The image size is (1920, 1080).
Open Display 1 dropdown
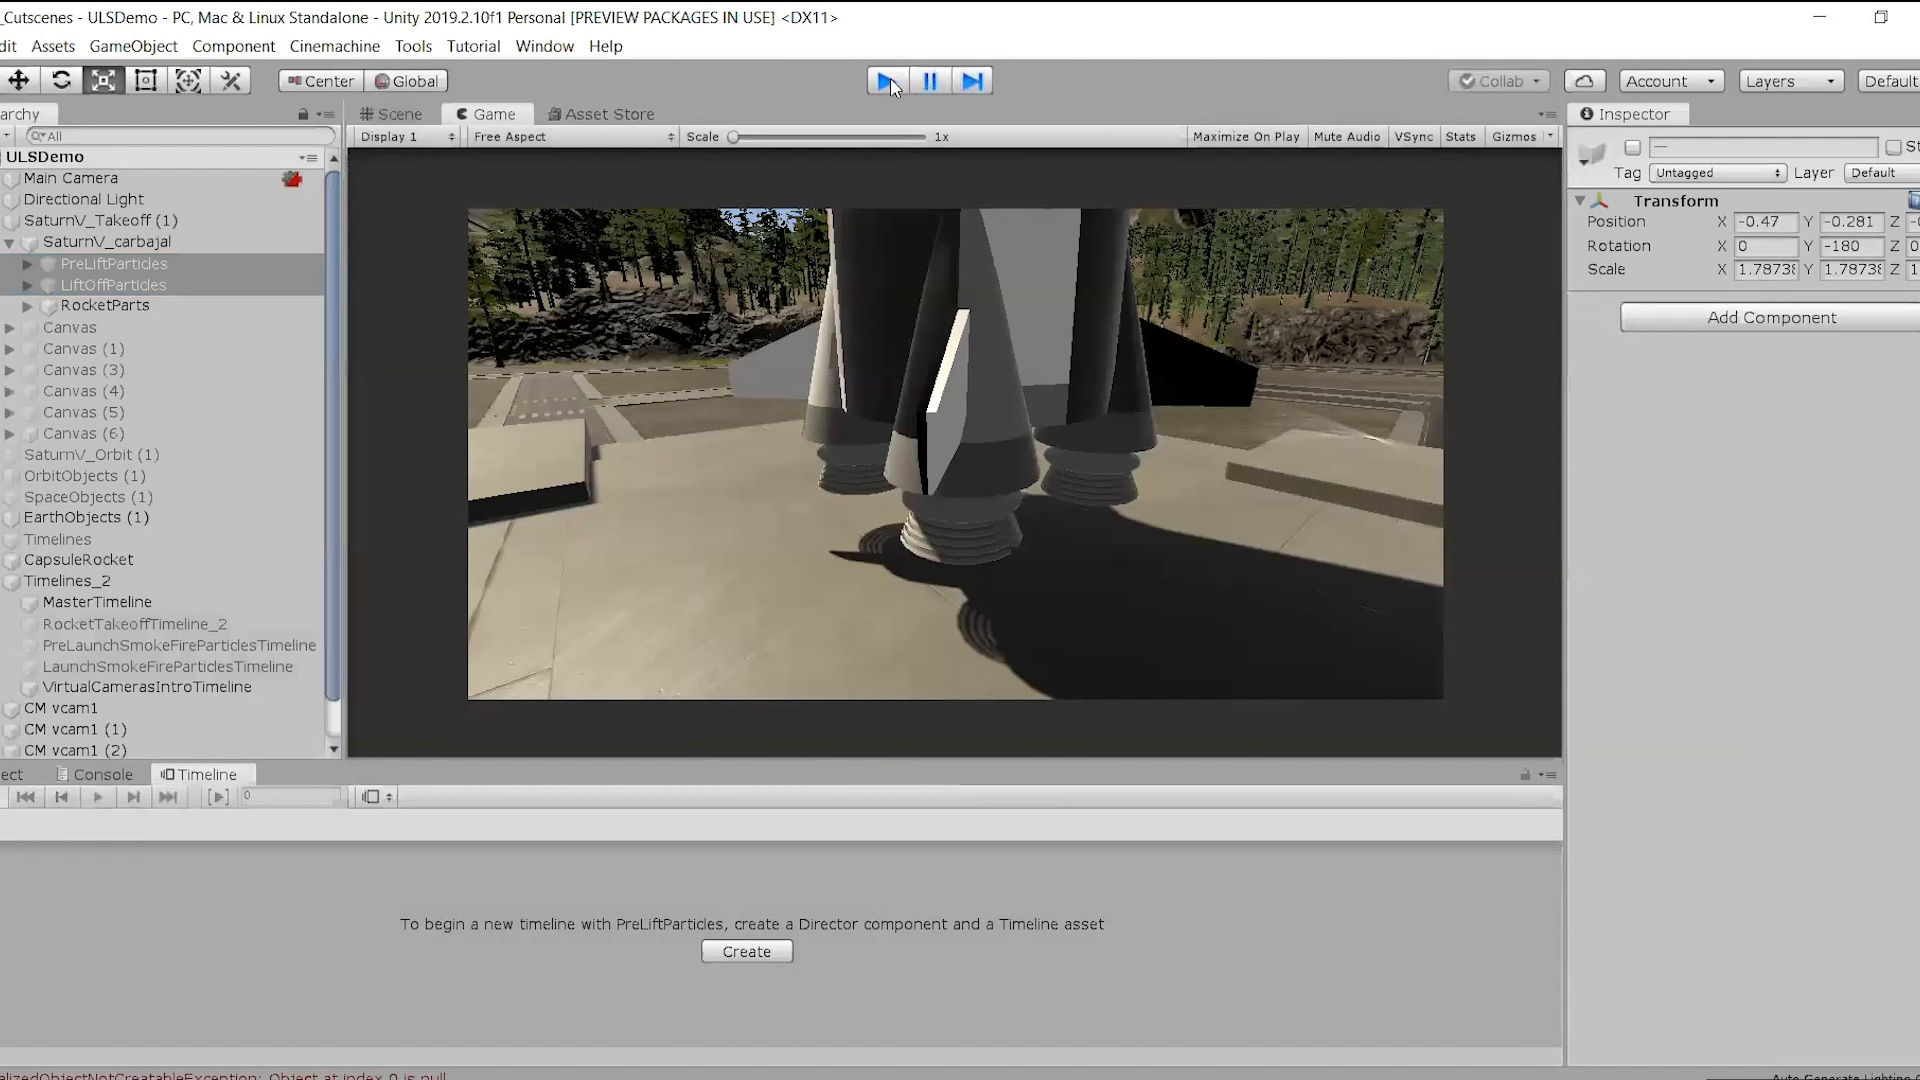(407, 137)
